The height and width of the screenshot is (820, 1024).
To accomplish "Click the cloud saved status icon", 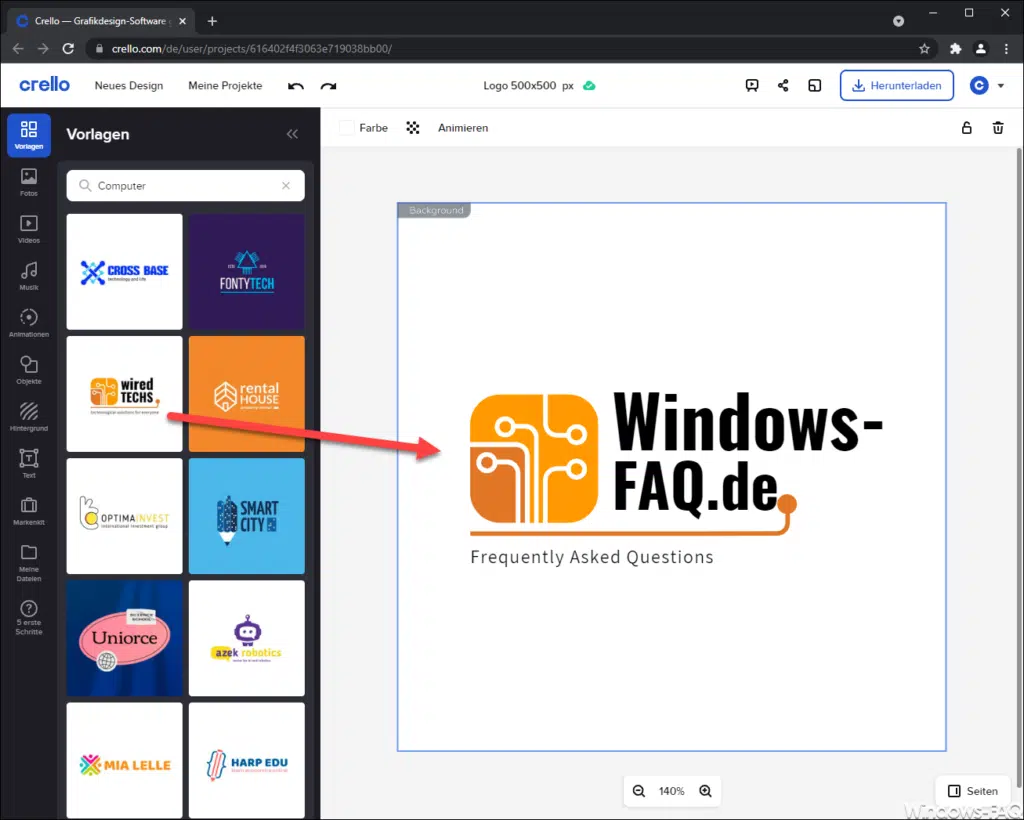I will pyautogui.click(x=589, y=86).
